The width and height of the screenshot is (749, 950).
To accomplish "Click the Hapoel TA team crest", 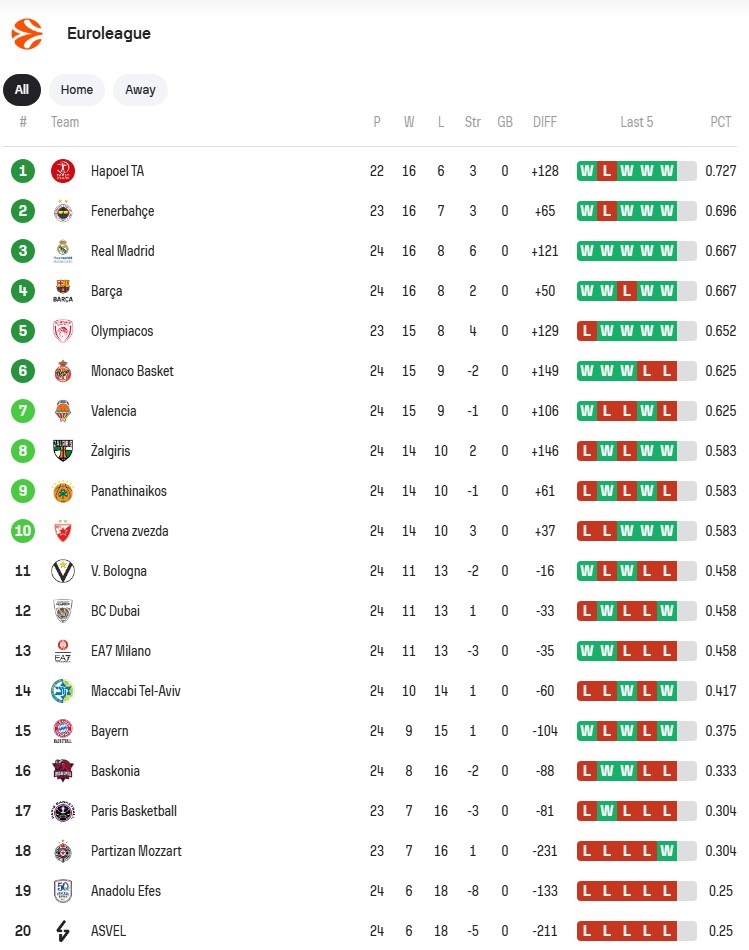I will (63, 171).
